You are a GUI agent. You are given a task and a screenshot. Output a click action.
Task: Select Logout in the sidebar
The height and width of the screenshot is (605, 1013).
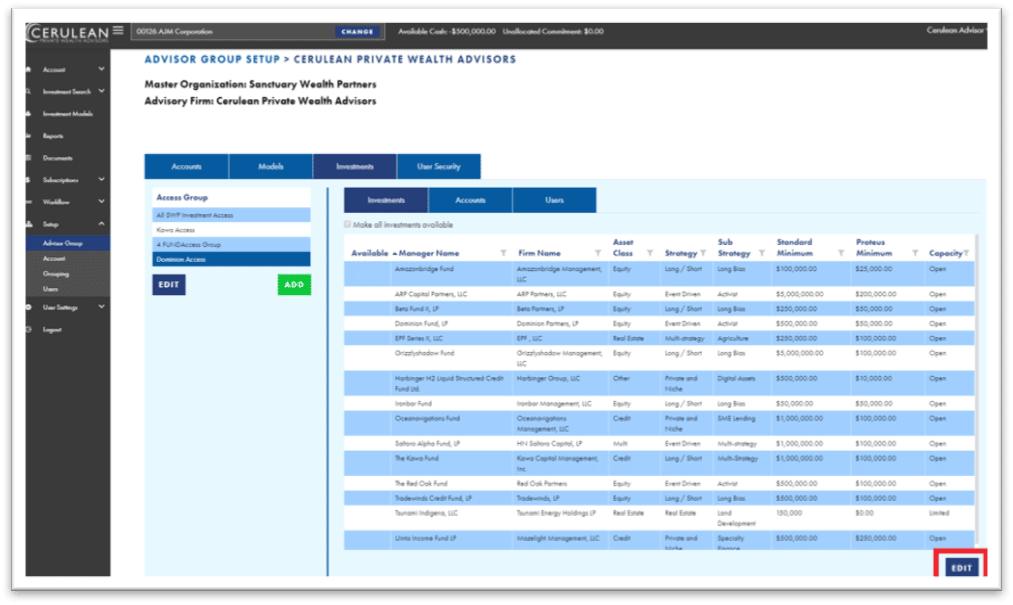click(x=52, y=330)
